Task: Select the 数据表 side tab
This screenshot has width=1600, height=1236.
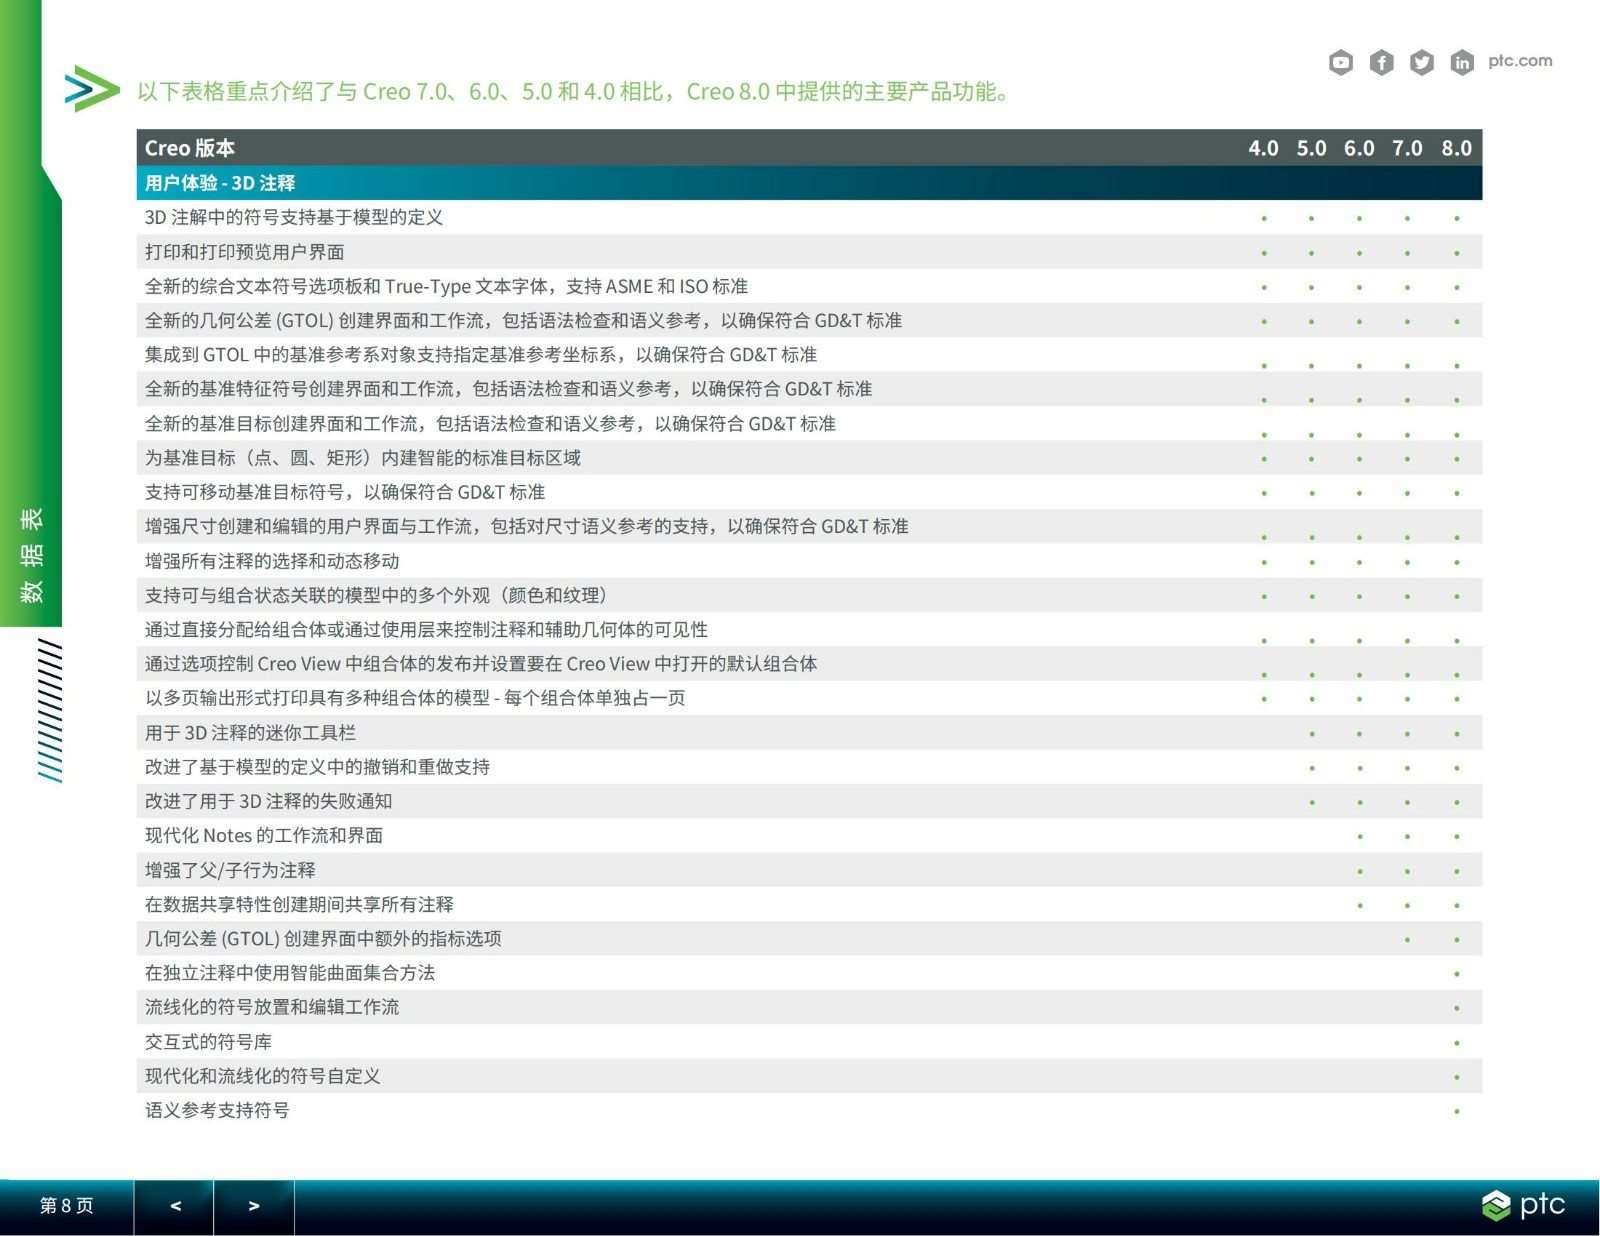Action: coord(31,555)
